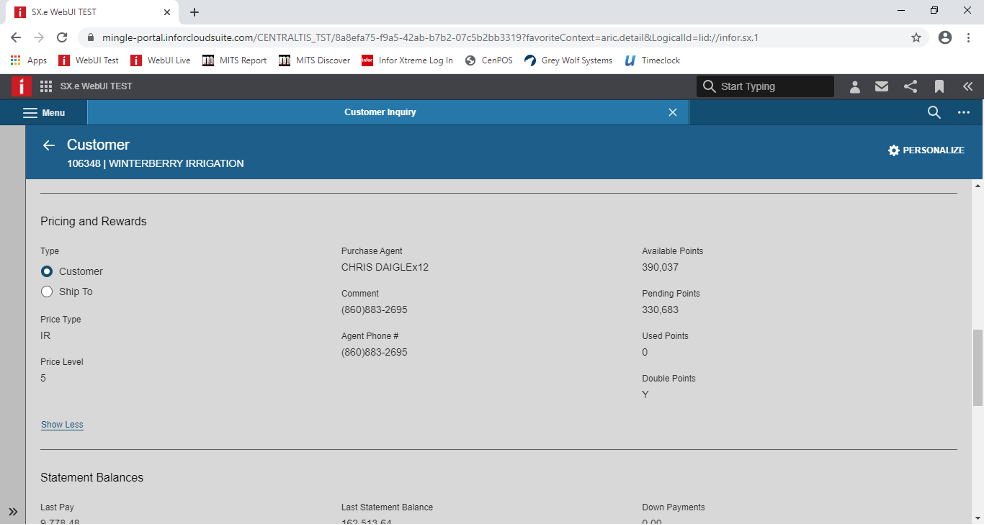Click customer title 106348 | WINTERBERRY IRRIGATION
The height and width of the screenshot is (525, 985).
click(x=156, y=163)
